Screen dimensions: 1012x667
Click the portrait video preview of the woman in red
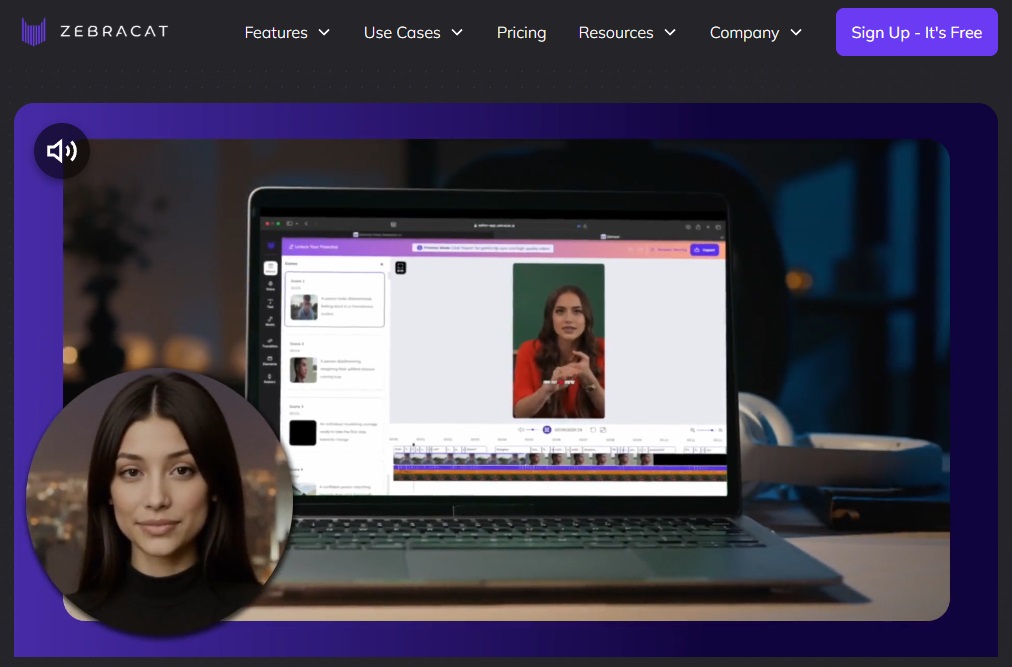pos(558,340)
